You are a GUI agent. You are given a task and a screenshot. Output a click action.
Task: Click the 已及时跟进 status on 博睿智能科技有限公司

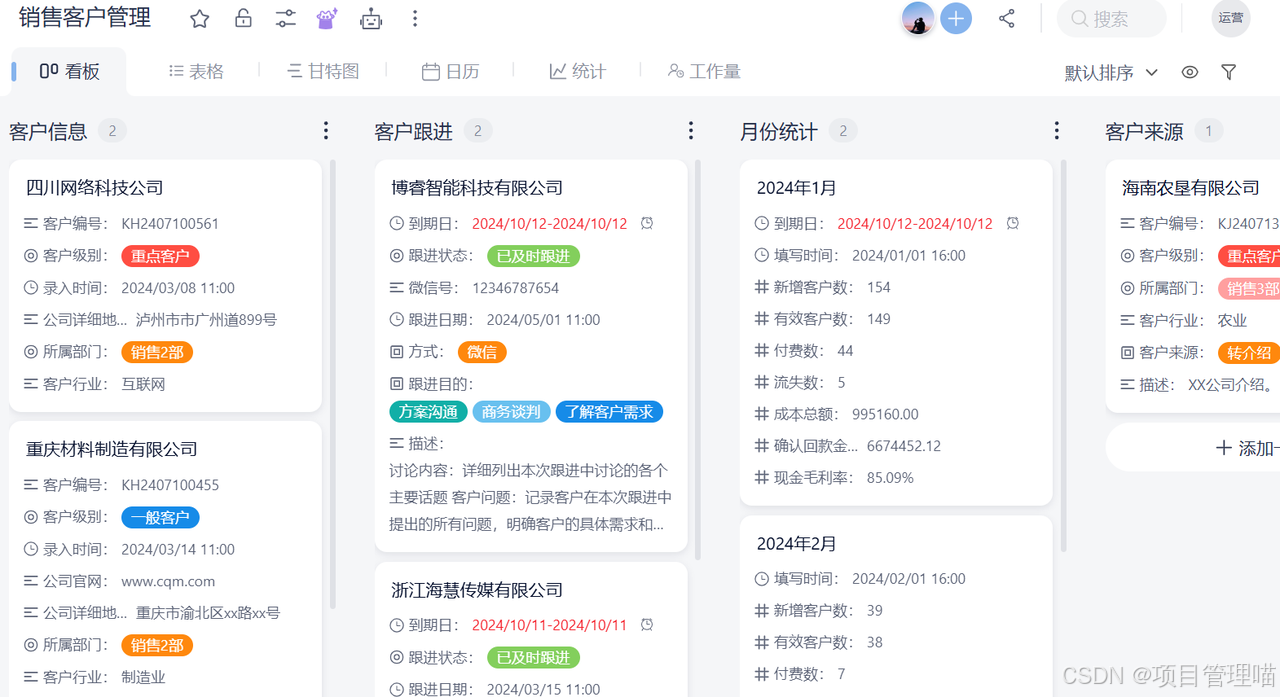pos(533,256)
